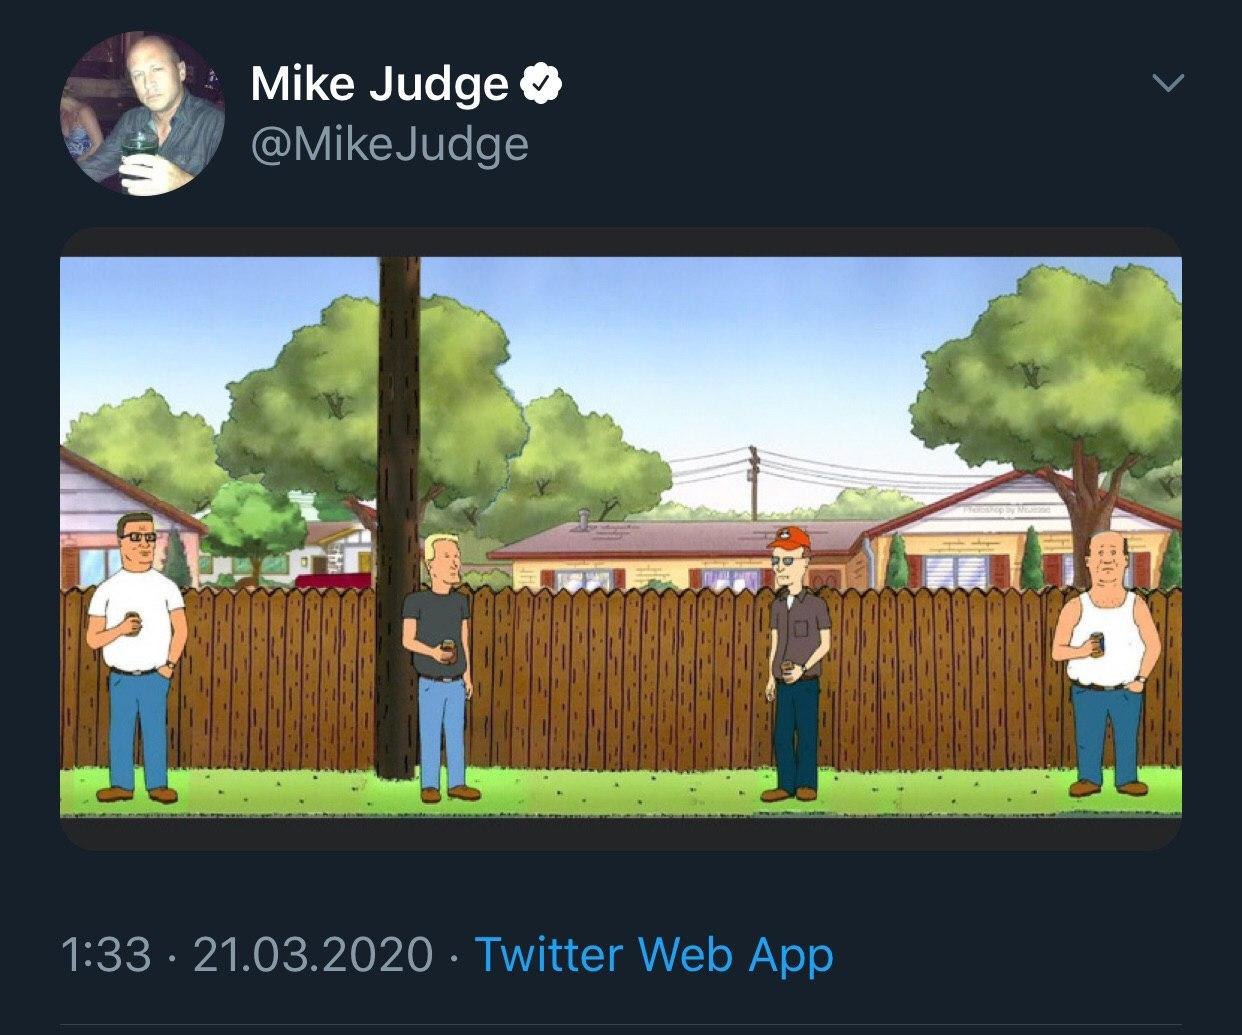1242x1035 pixels.
Task: Open Mike Judge's profile avatar photo
Action: pyautogui.click(x=143, y=113)
